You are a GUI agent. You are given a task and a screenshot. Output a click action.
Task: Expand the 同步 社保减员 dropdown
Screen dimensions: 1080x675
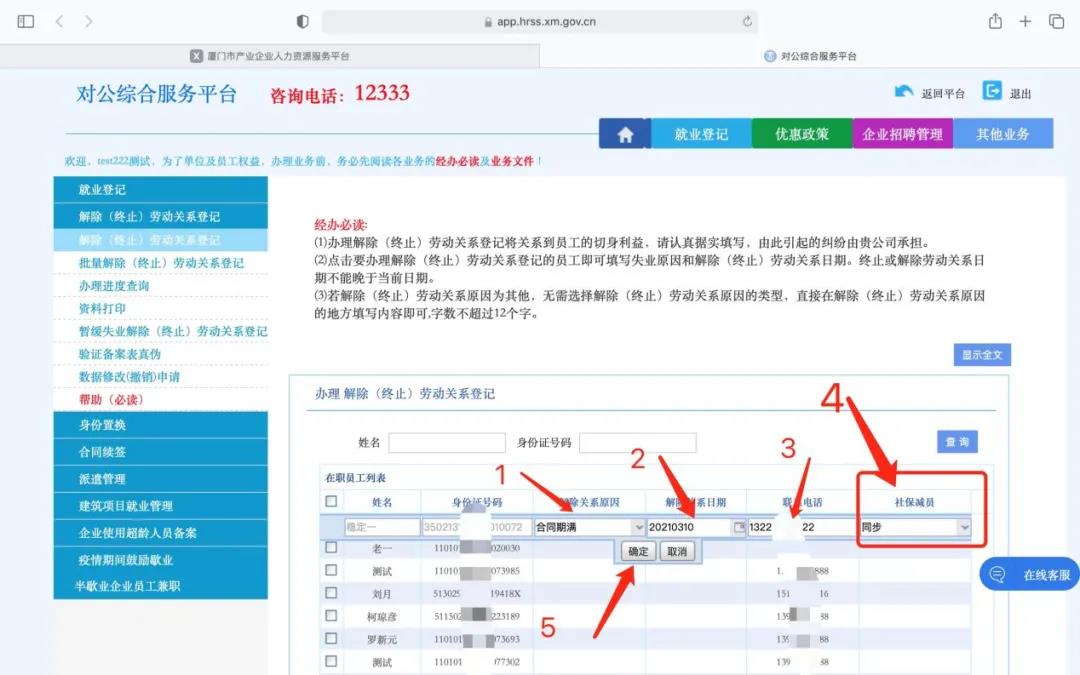[x=964, y=527]
